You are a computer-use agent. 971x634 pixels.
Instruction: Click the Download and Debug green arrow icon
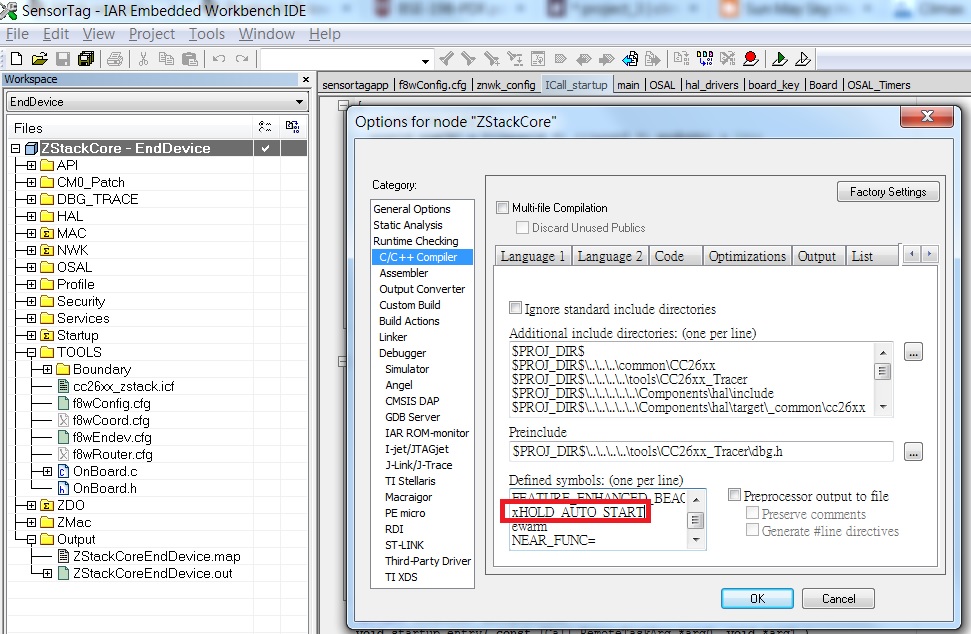tap(780, 59)
